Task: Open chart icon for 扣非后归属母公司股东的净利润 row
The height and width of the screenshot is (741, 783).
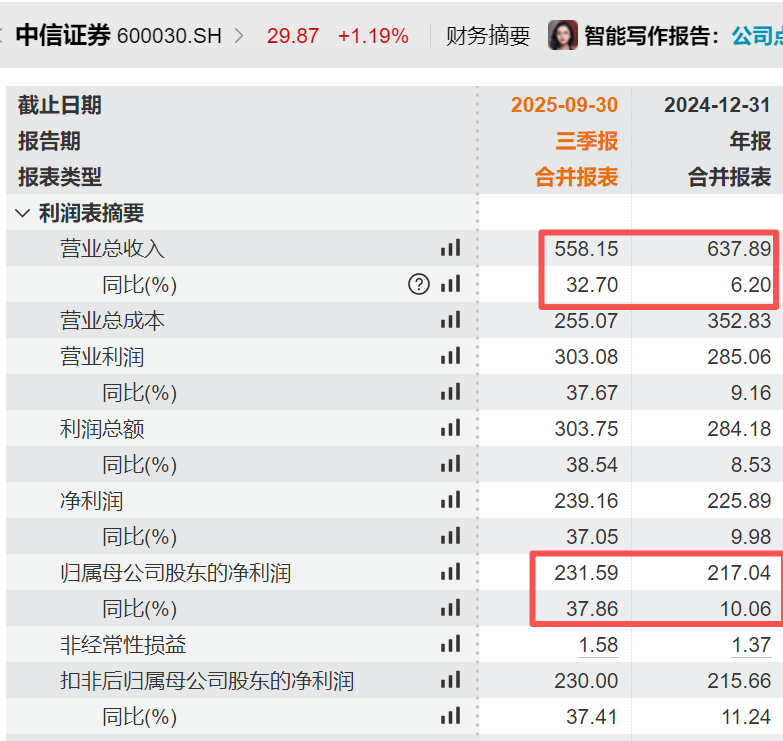Action: [x=450, y=680]
